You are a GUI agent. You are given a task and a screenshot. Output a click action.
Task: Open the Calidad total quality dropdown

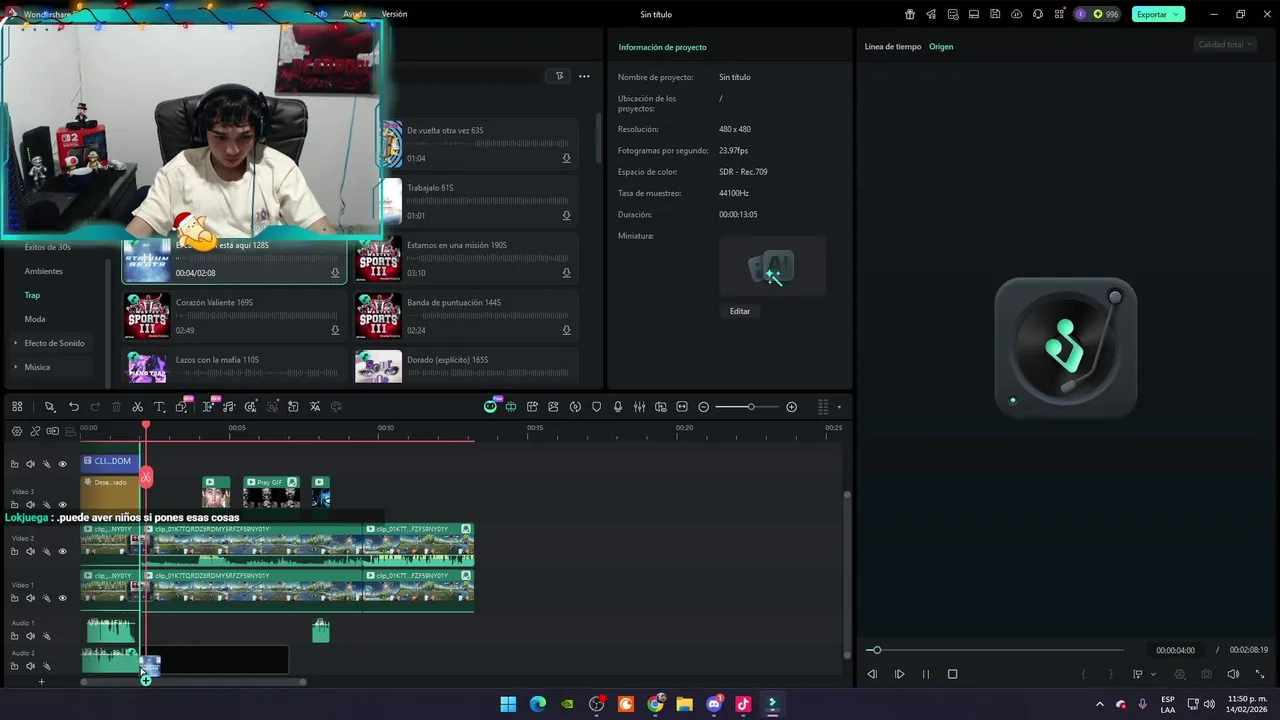(x=1226, y=44)
